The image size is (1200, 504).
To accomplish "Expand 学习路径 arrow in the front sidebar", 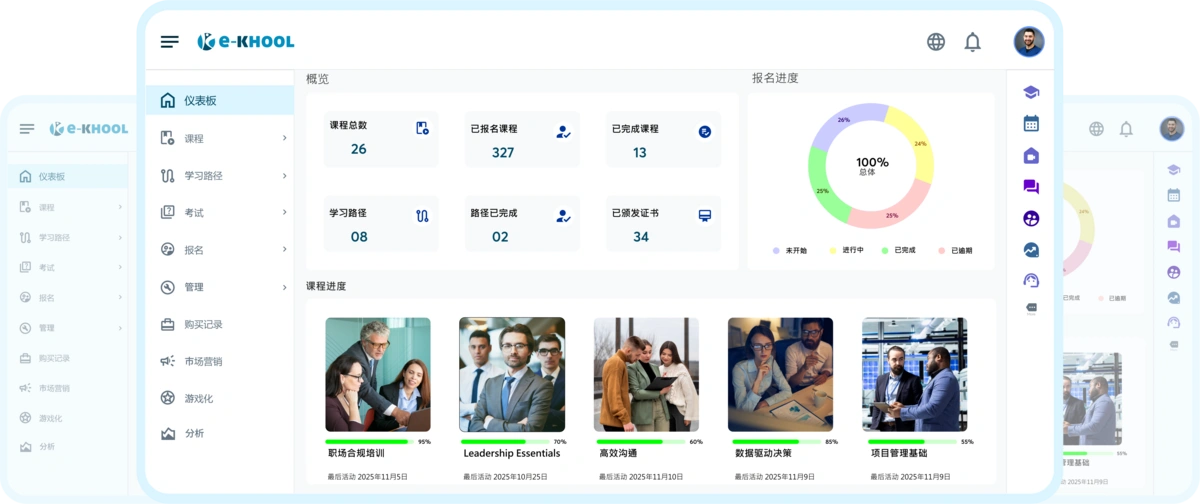I will [x=284, y=176].
